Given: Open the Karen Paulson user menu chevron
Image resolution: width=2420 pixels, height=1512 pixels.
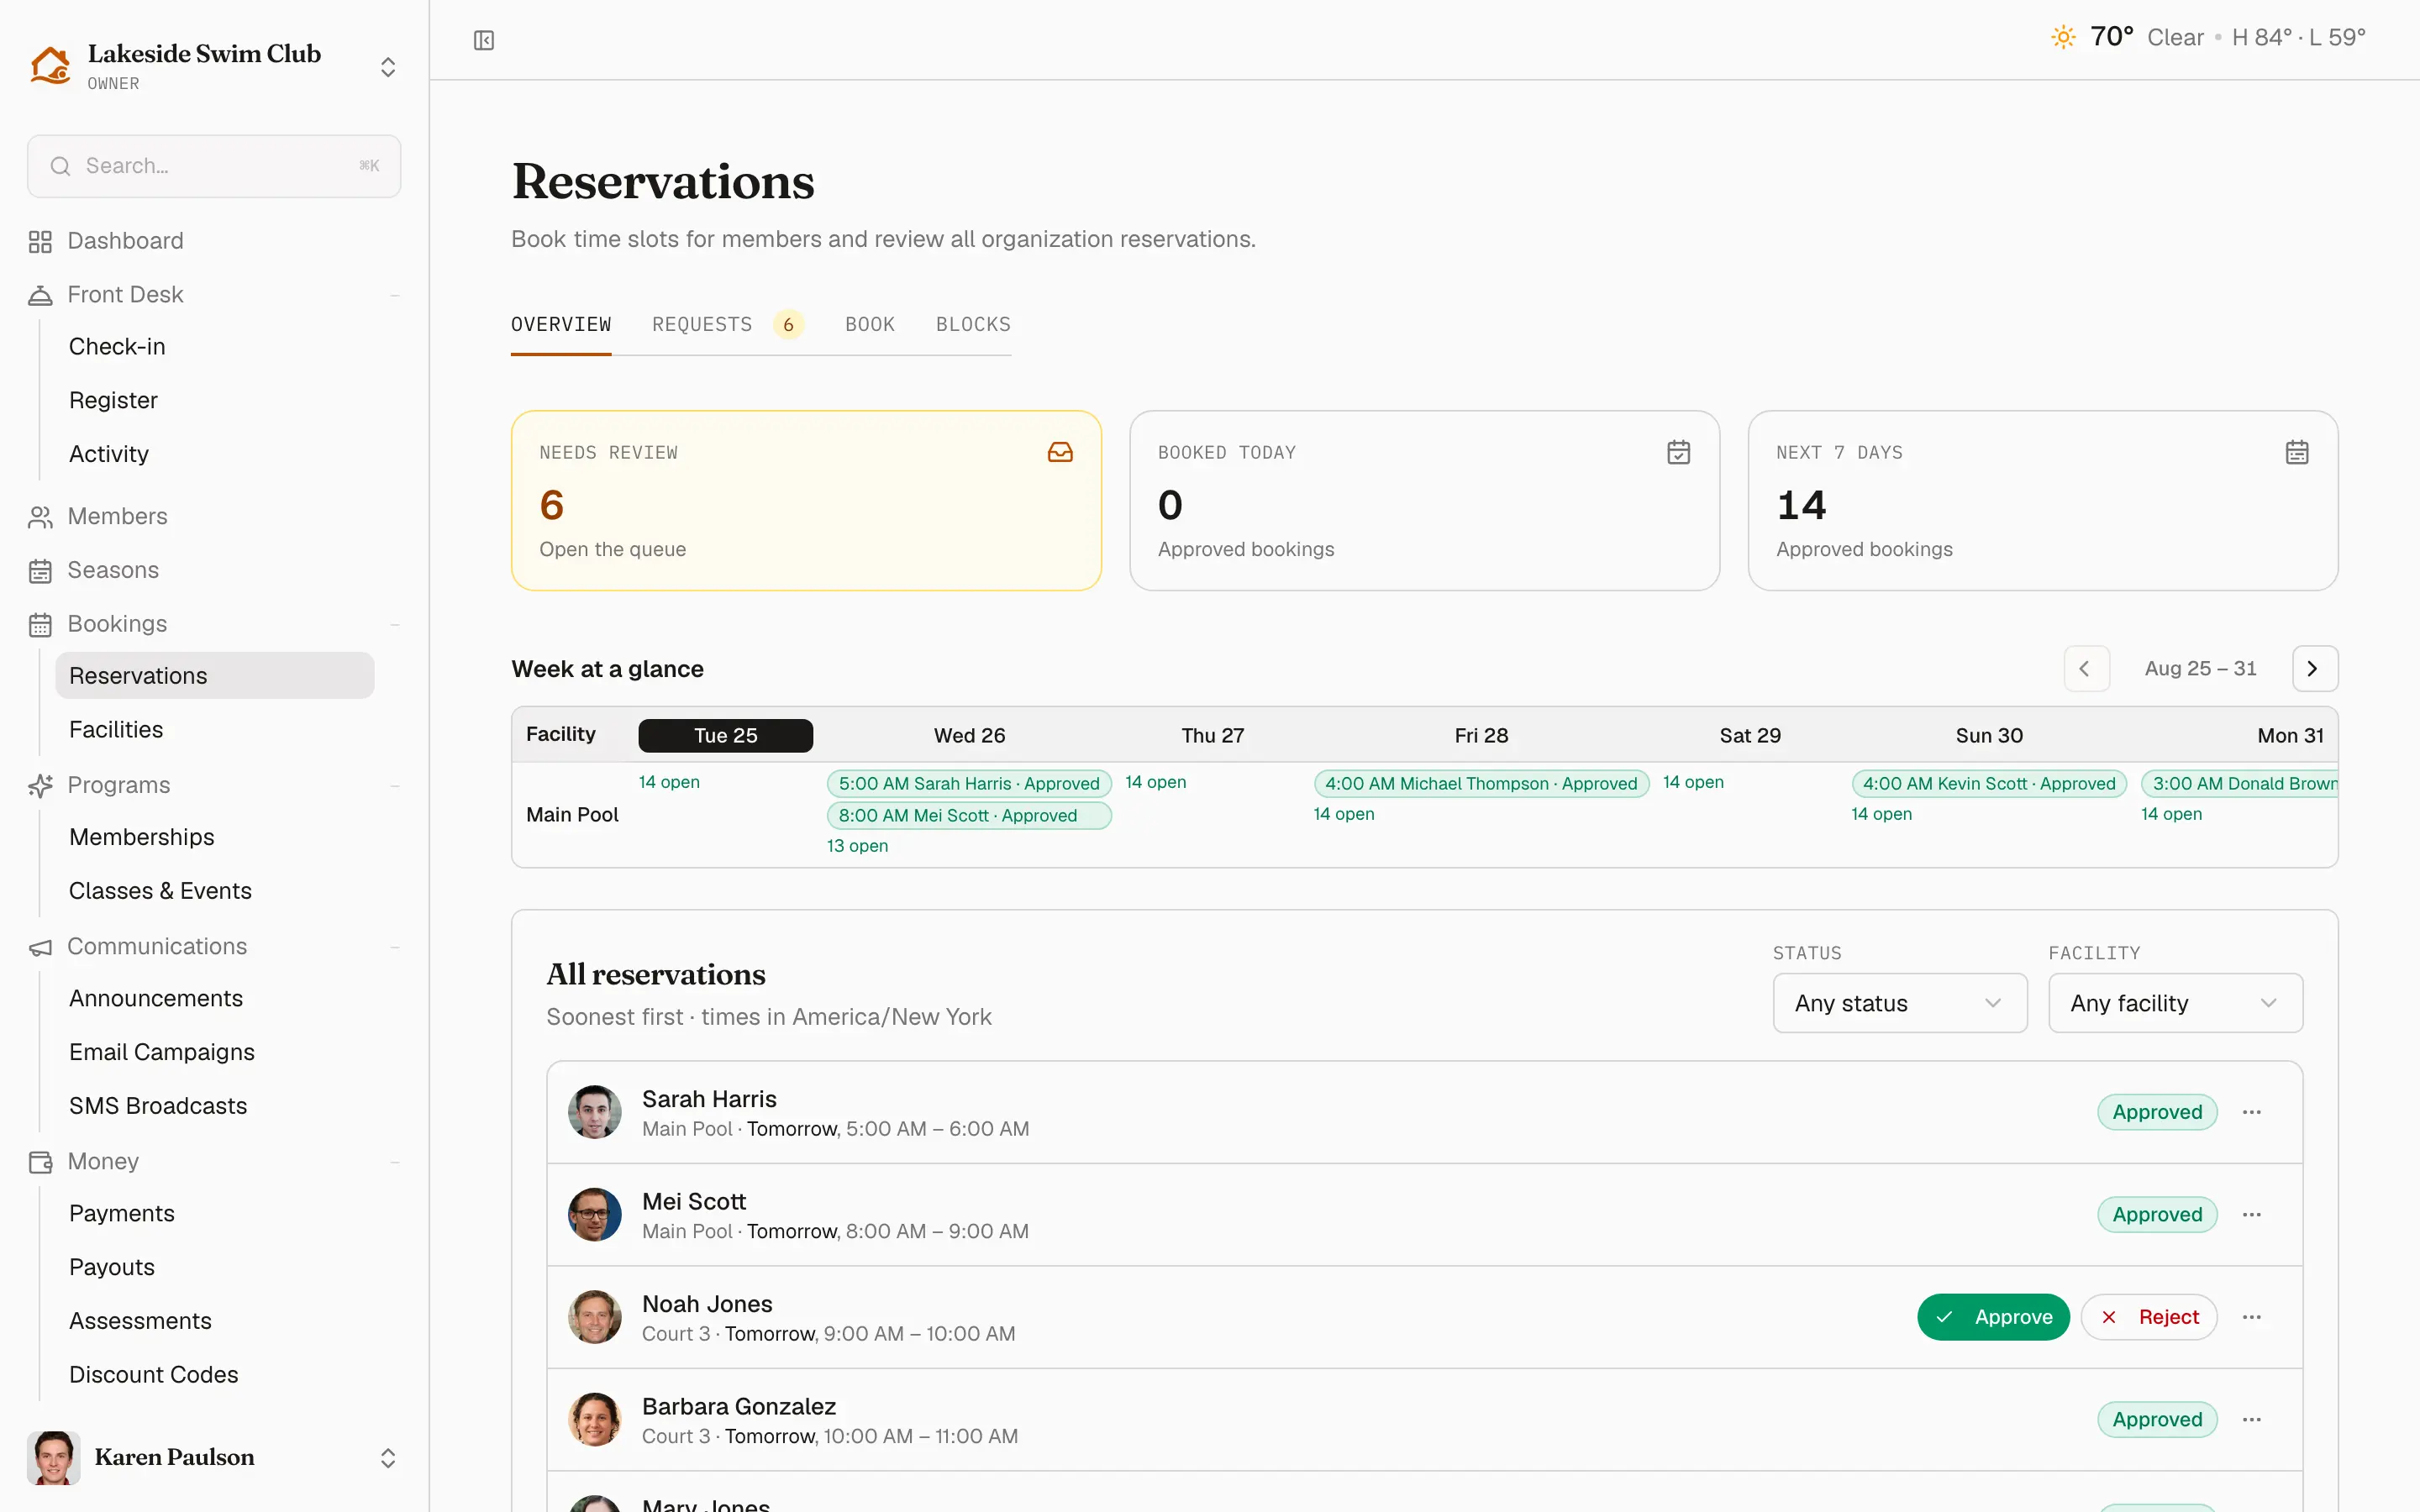Looking at the screenshot, I should [388, 1458].
